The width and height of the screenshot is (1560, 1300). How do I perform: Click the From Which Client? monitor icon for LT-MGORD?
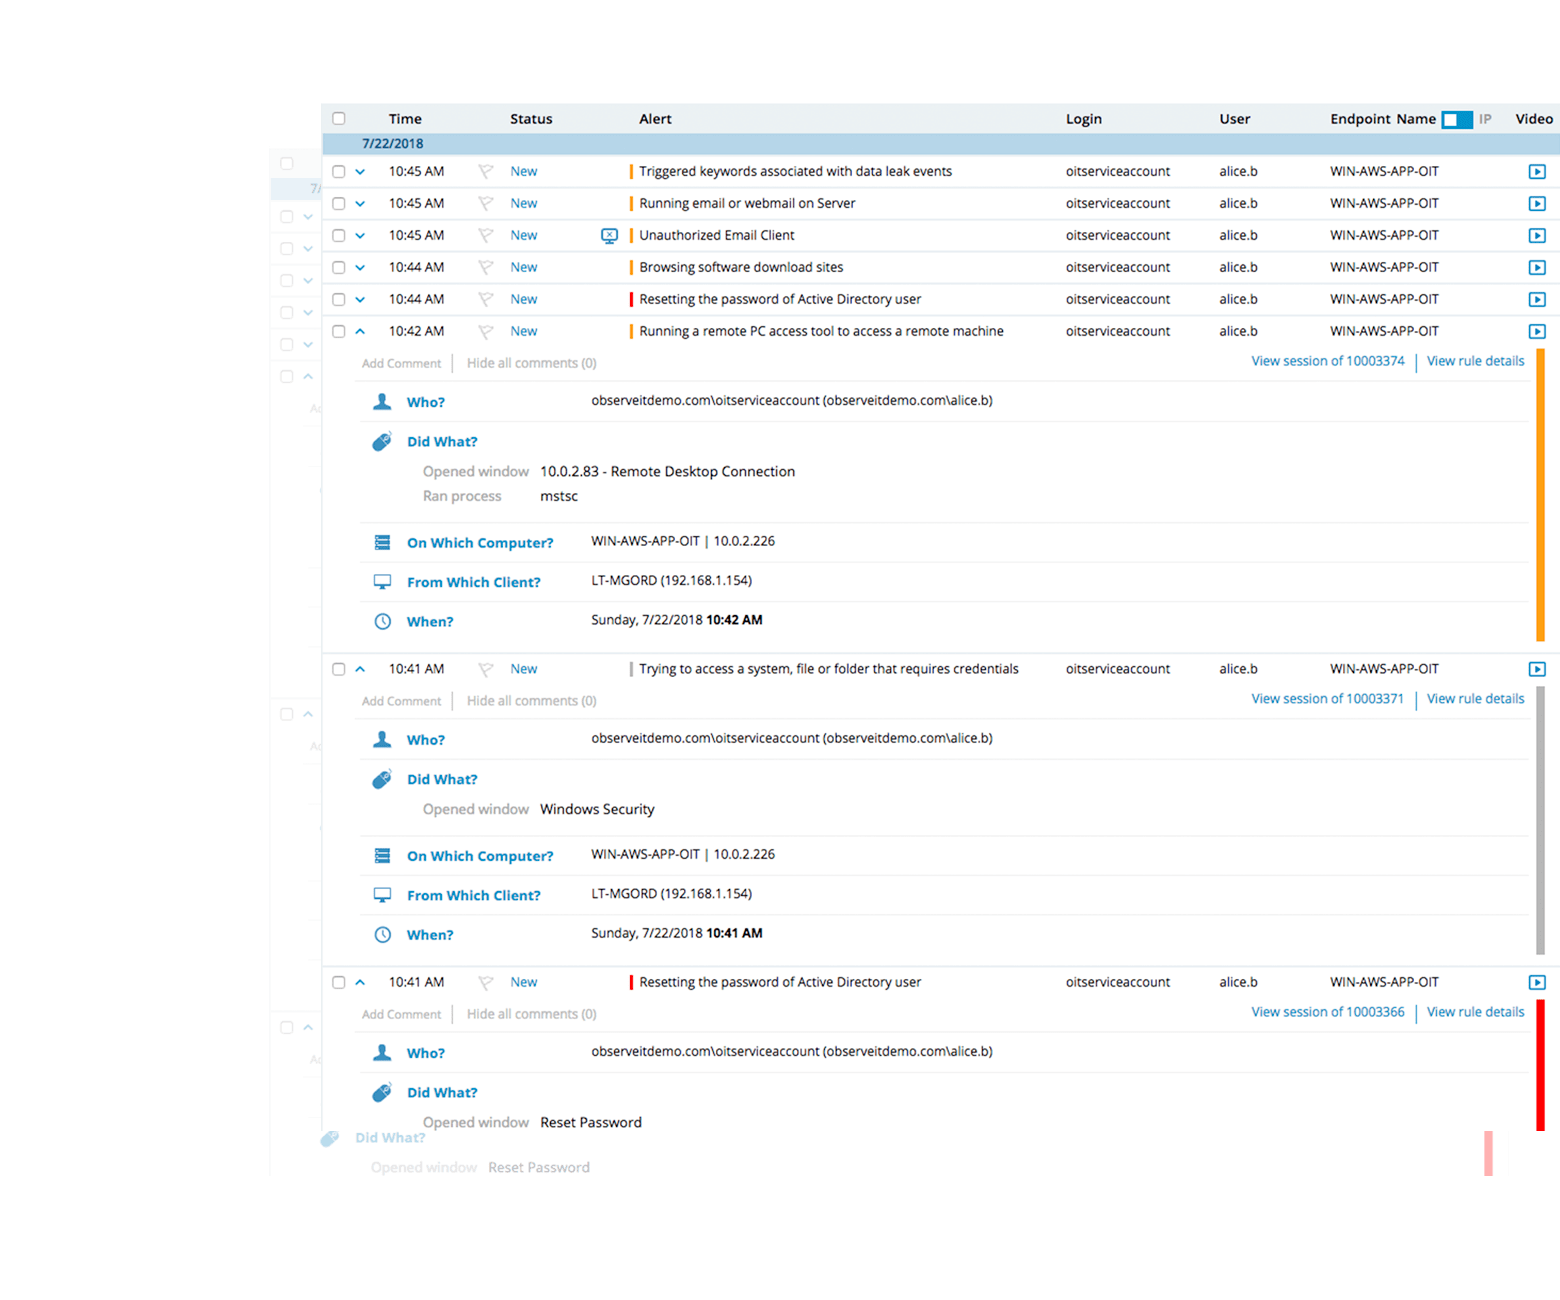click(381, 581)
